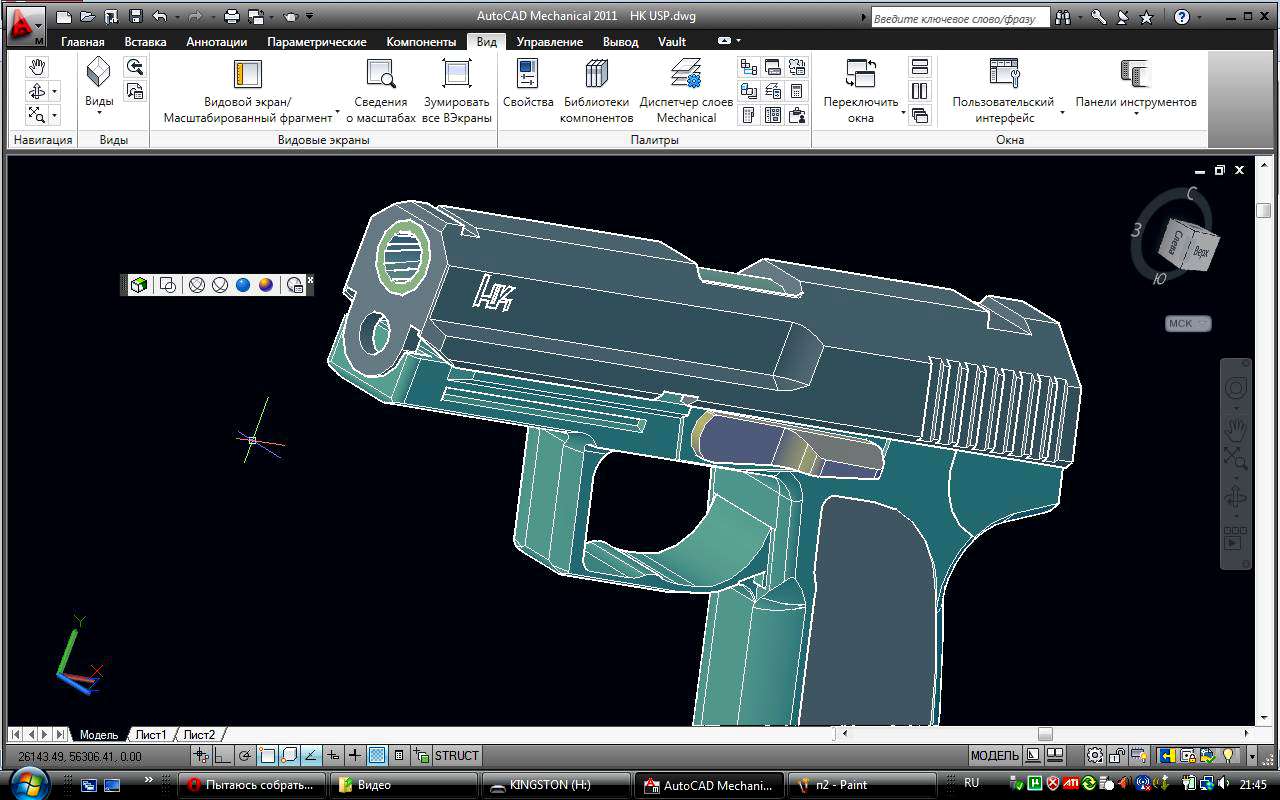The image size is (1280, 800).
Task: Click the Zoom extents icon in Navigation
Action: (37, 114)
